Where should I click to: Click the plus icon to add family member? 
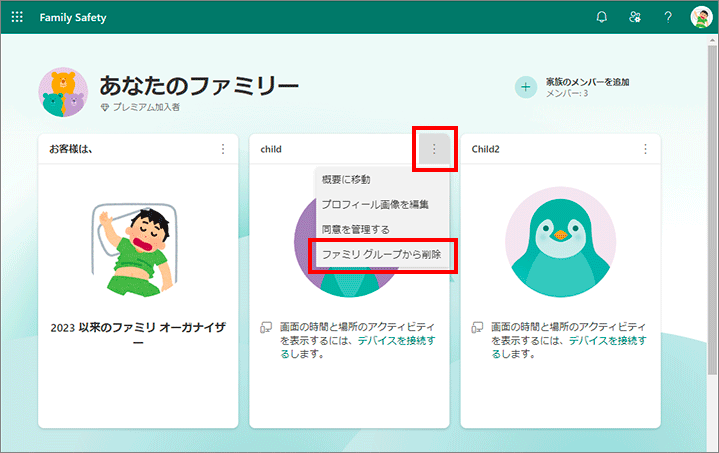tap(526, 87)
